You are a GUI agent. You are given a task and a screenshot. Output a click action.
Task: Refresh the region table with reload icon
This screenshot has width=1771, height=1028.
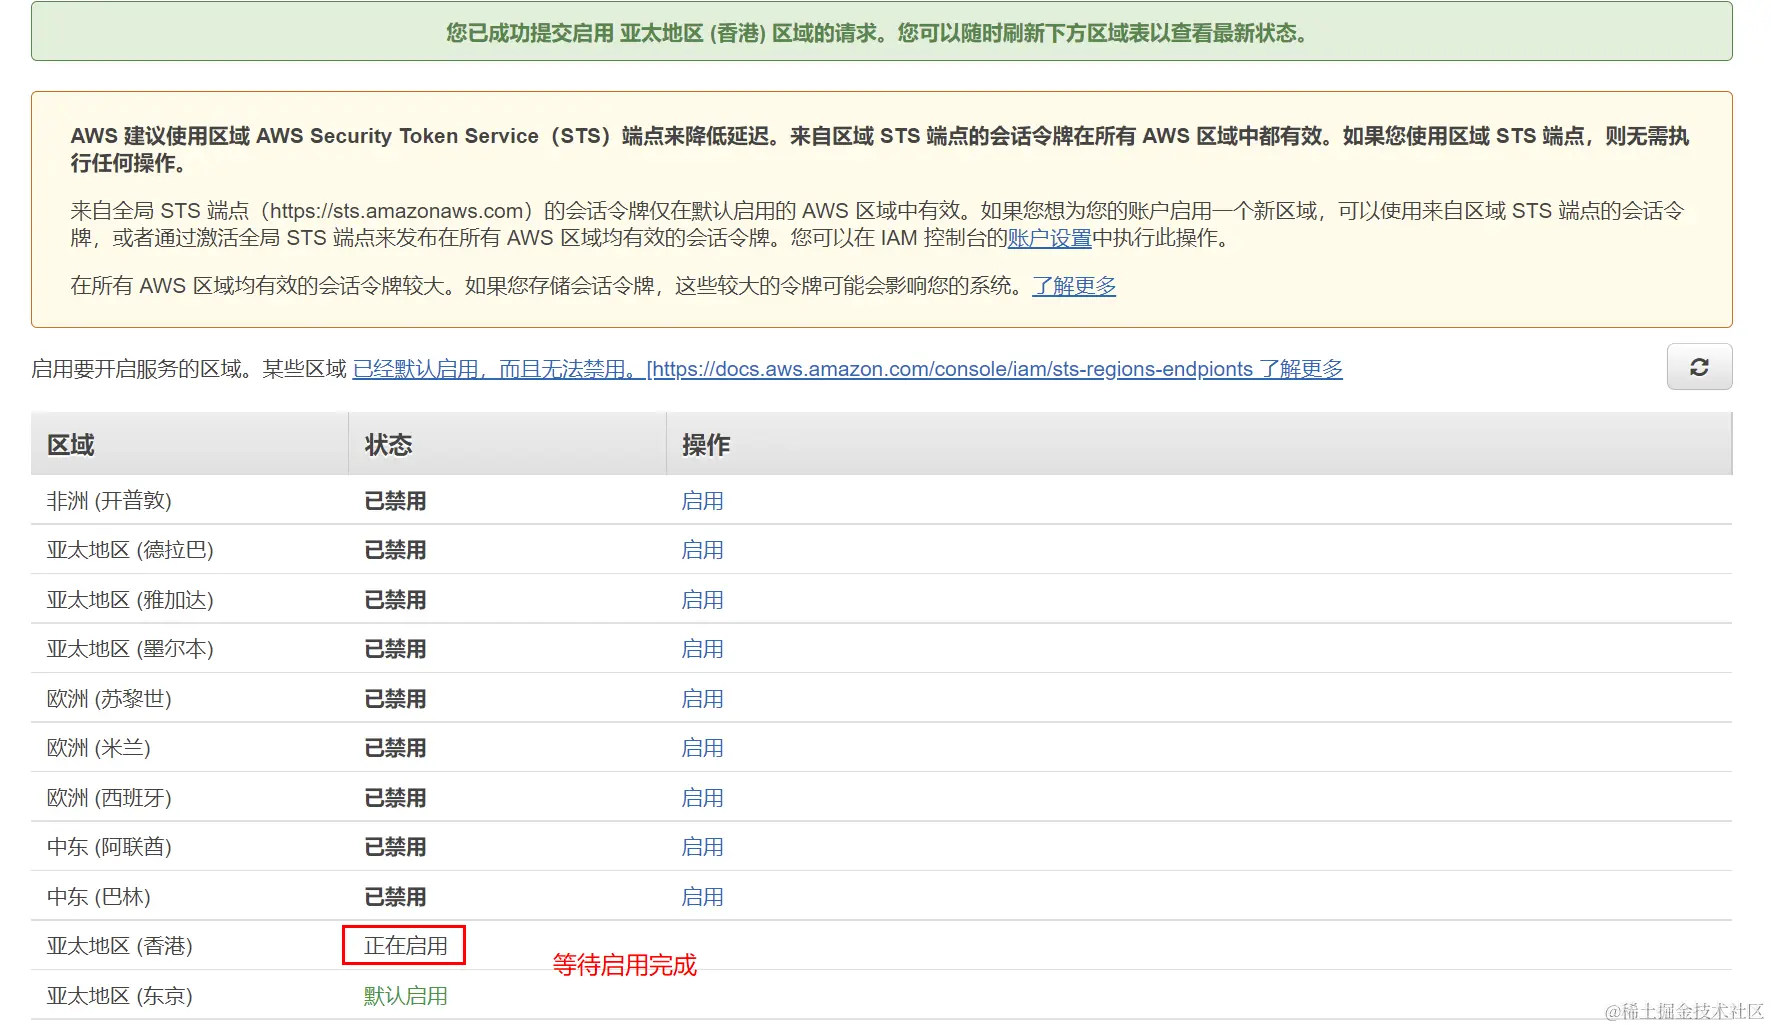tap(1698, 367)
